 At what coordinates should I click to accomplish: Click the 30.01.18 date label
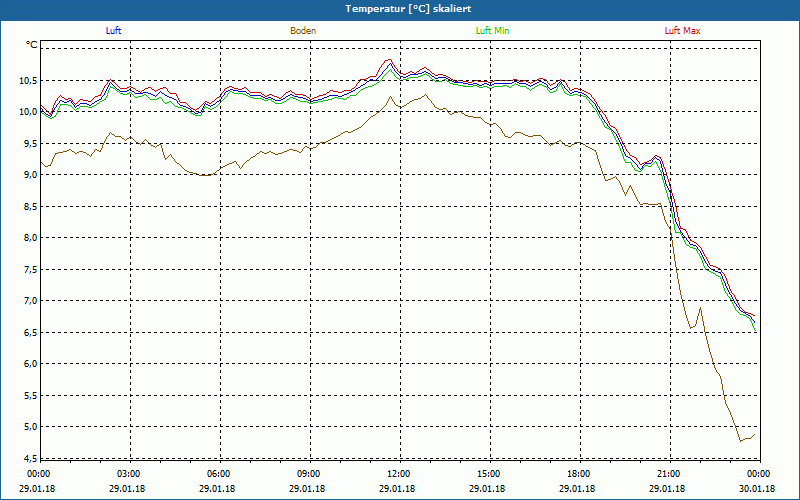tap(757, 489)
